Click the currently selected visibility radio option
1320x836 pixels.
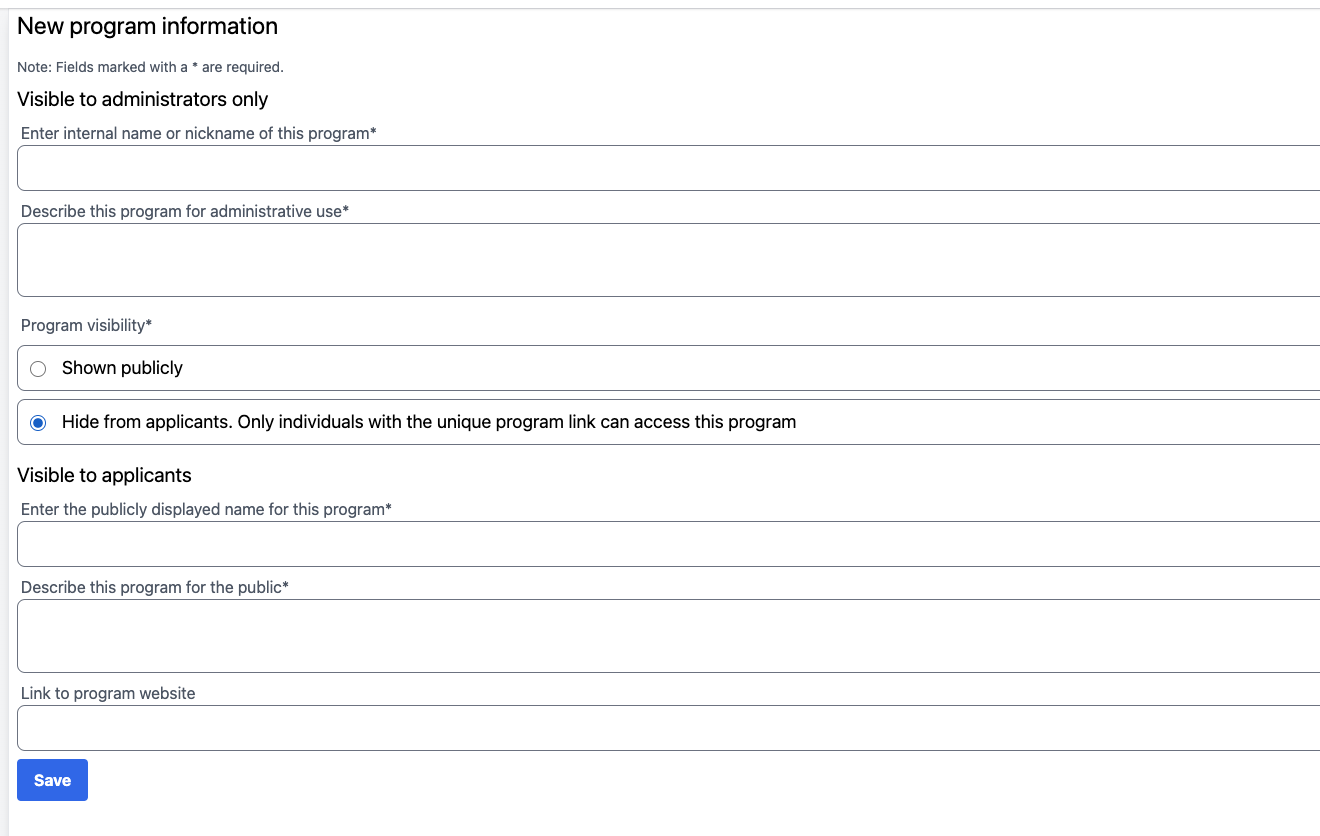pyautogui.click(x=38, y=421)
